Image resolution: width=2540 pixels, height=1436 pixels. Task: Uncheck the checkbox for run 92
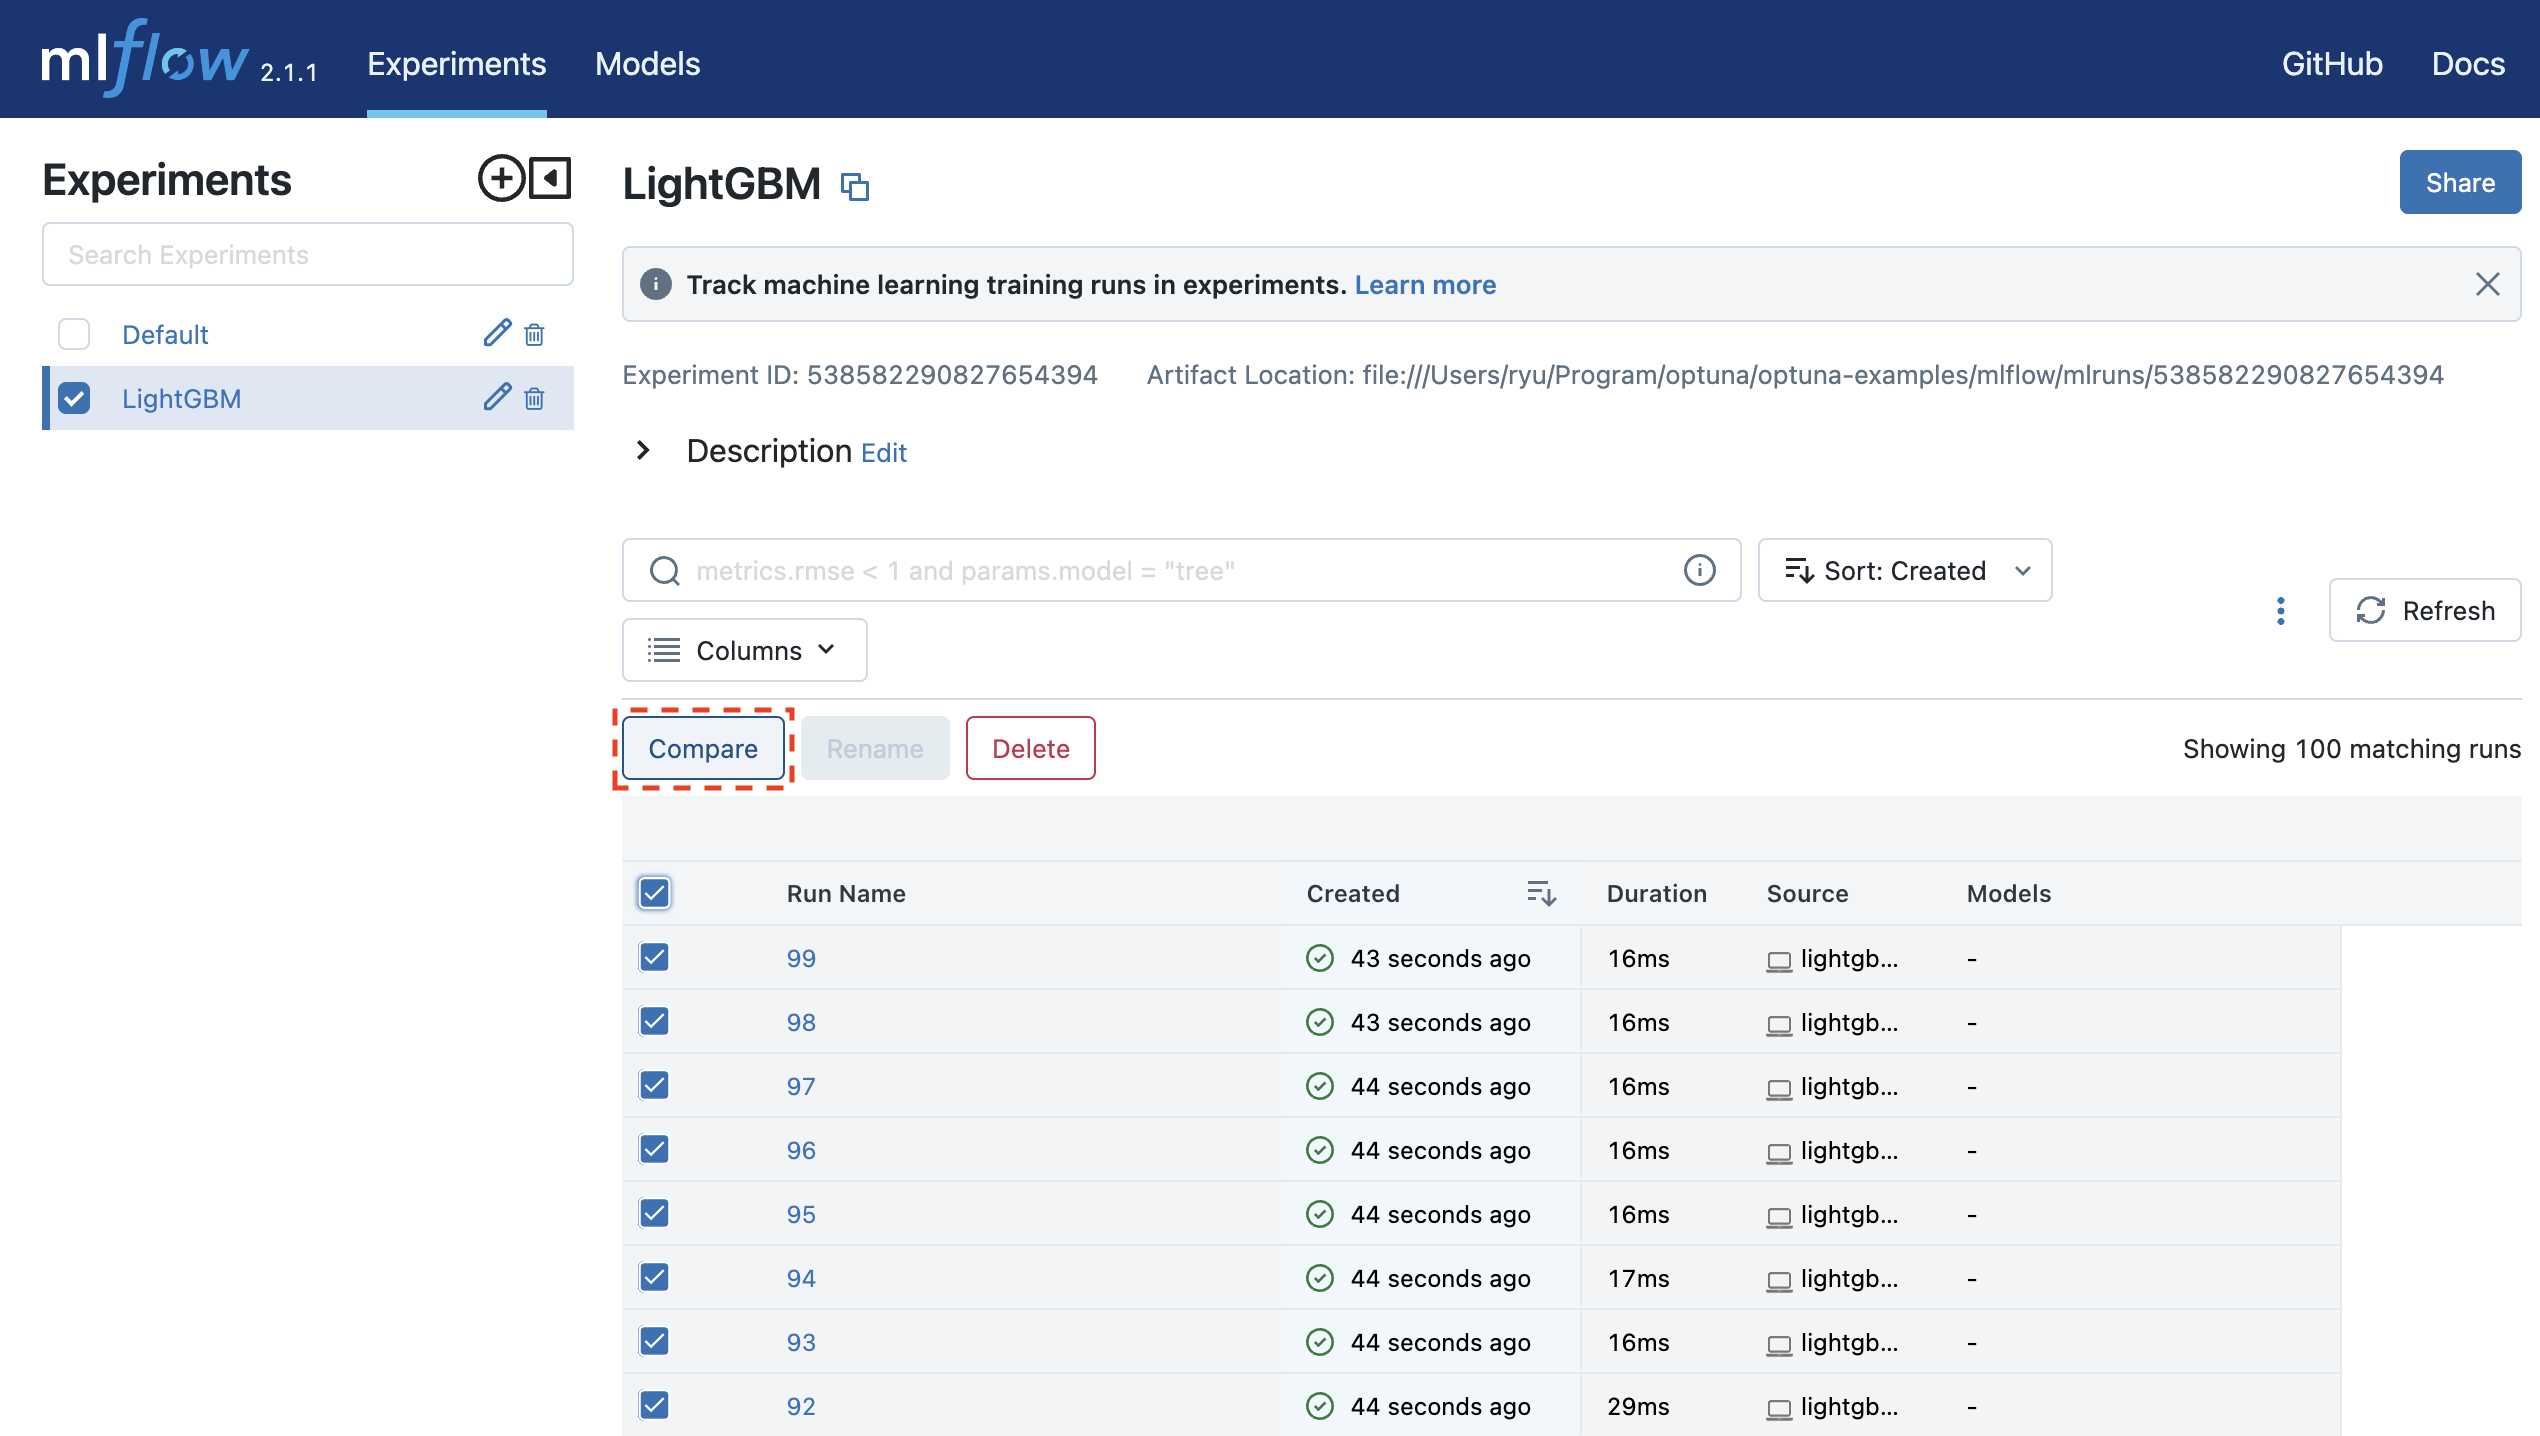click(654, 1405)
